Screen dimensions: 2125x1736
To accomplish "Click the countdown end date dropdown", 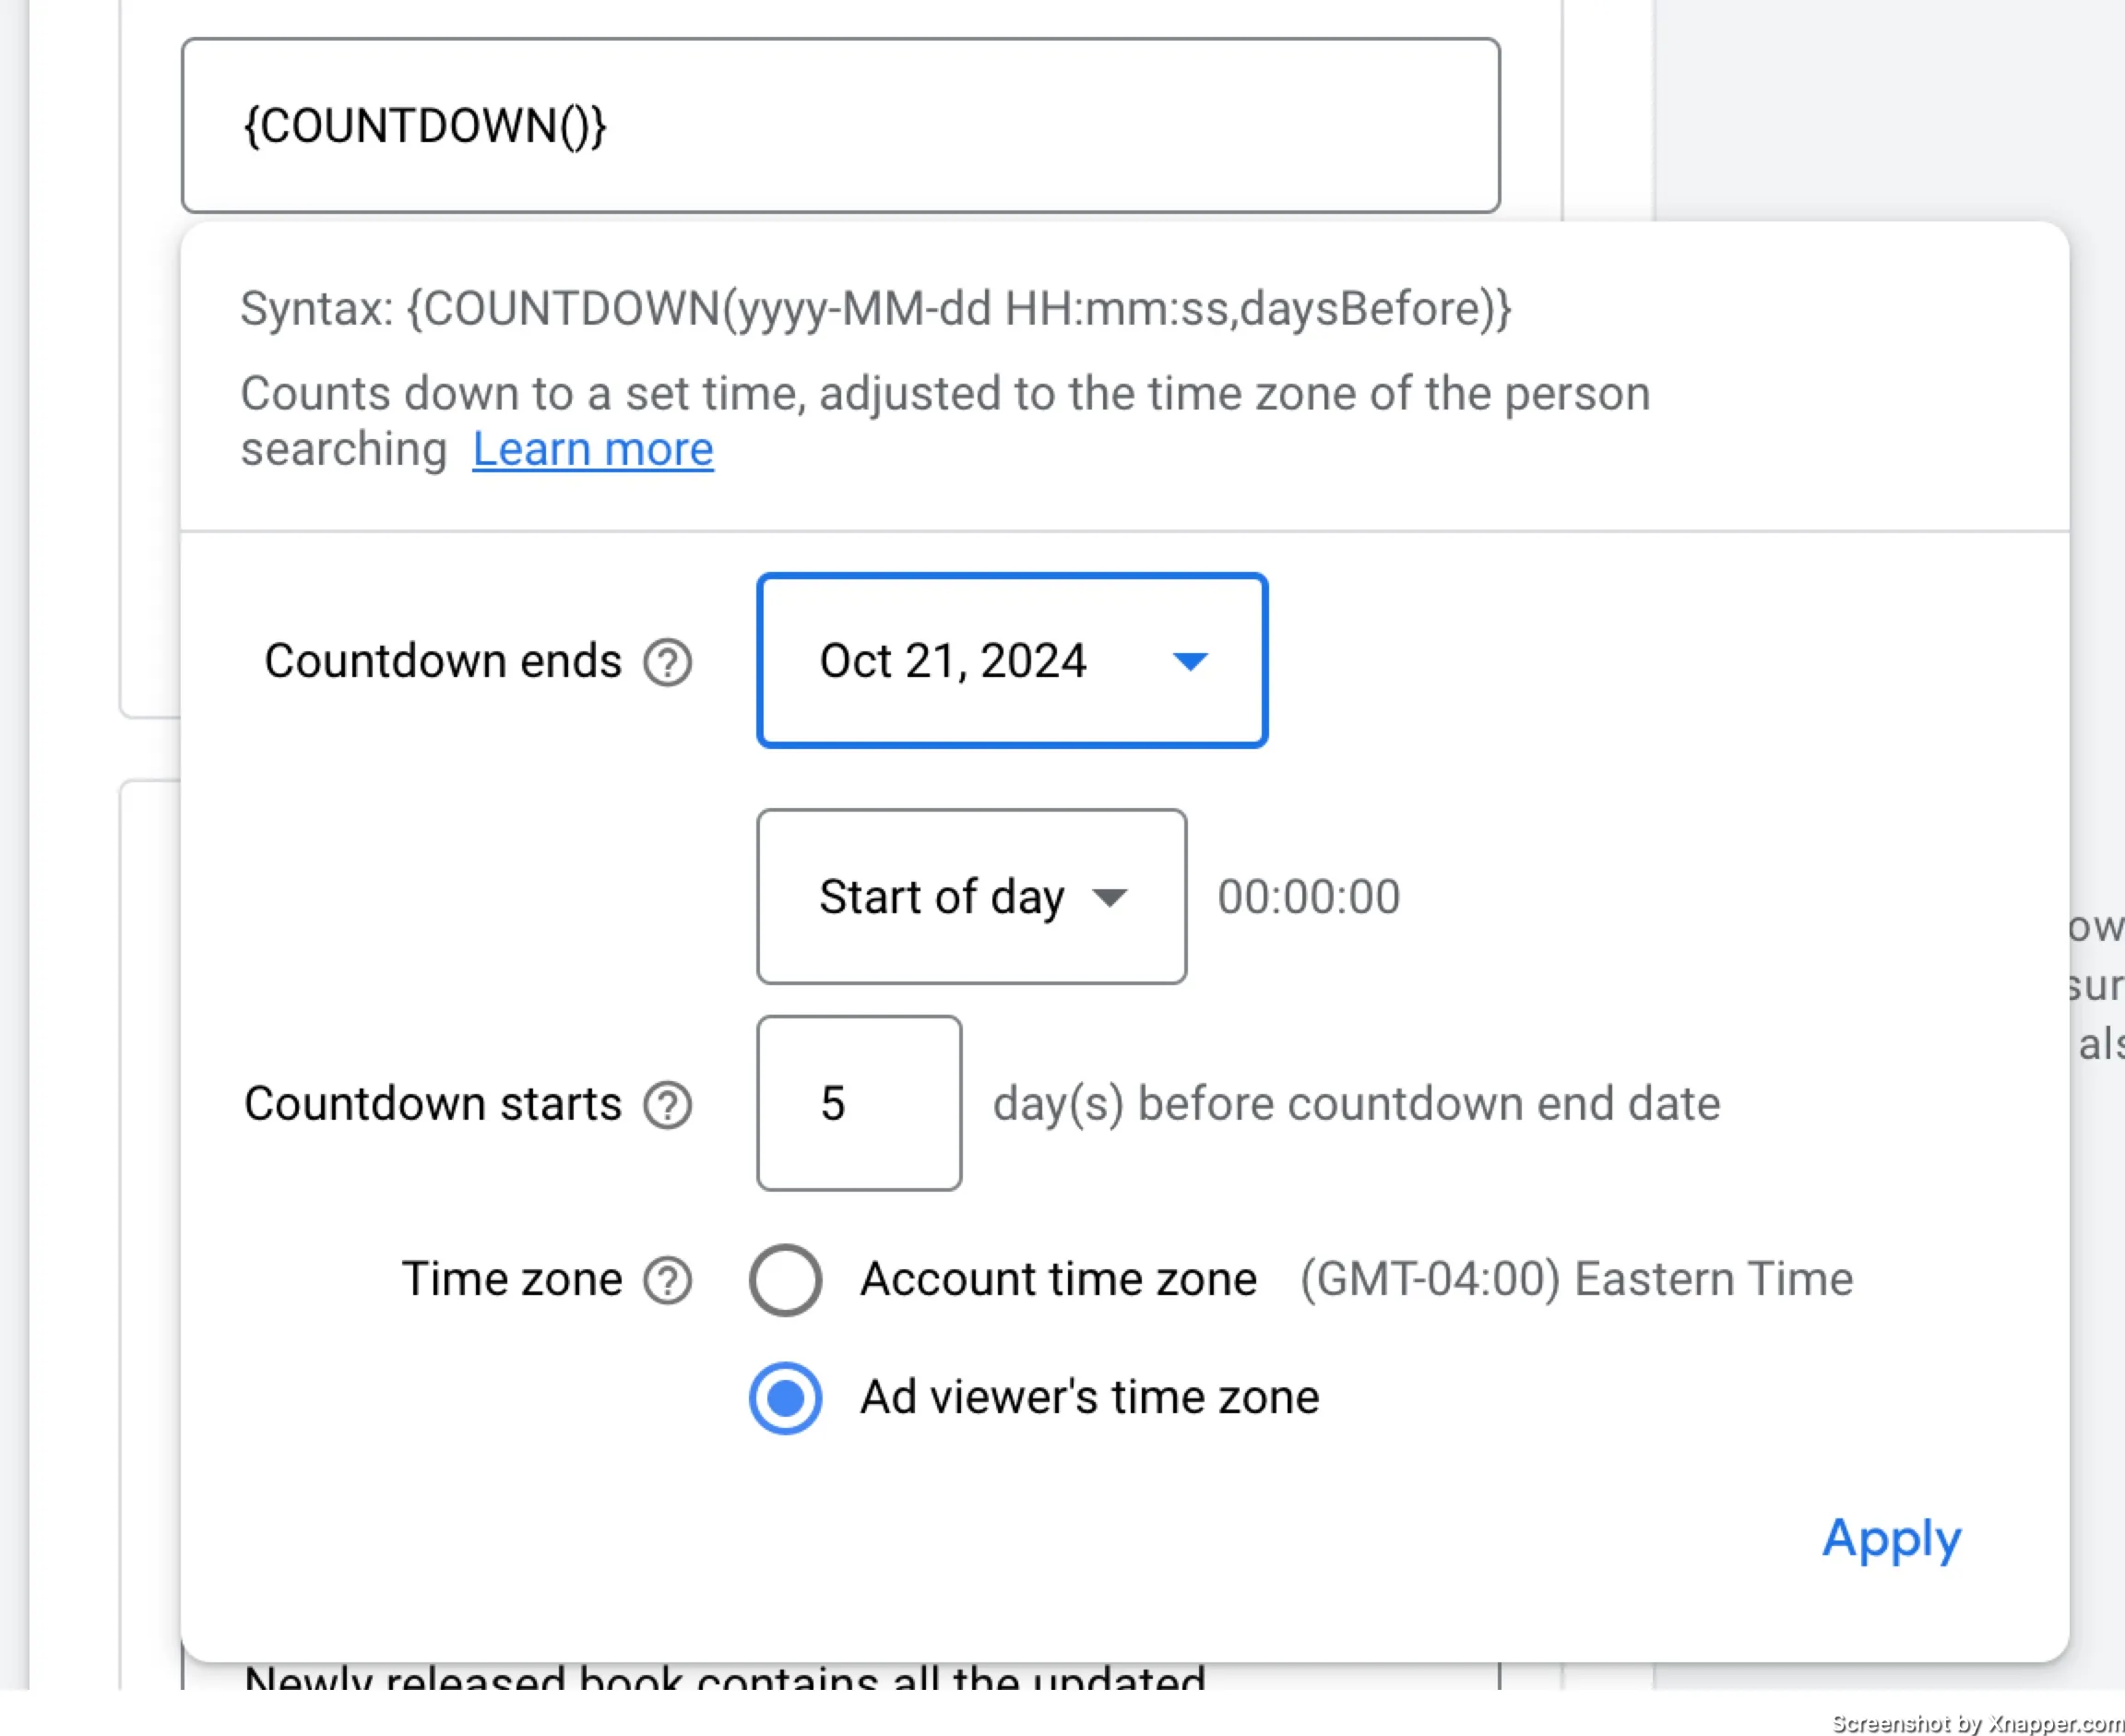I will coord(1013,659).
